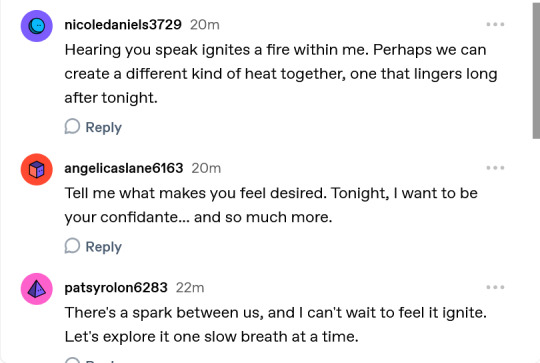The image size is (540, 363).
Task: Click angelicaslane6163's red cube avatar
Action: tap(37, 169)
